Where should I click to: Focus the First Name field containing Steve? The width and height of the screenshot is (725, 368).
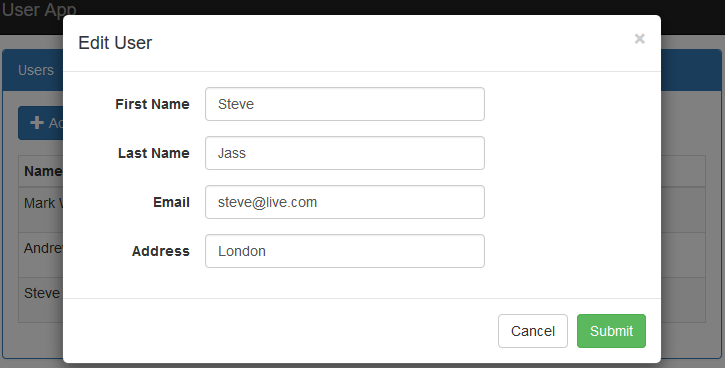[345, 104]
